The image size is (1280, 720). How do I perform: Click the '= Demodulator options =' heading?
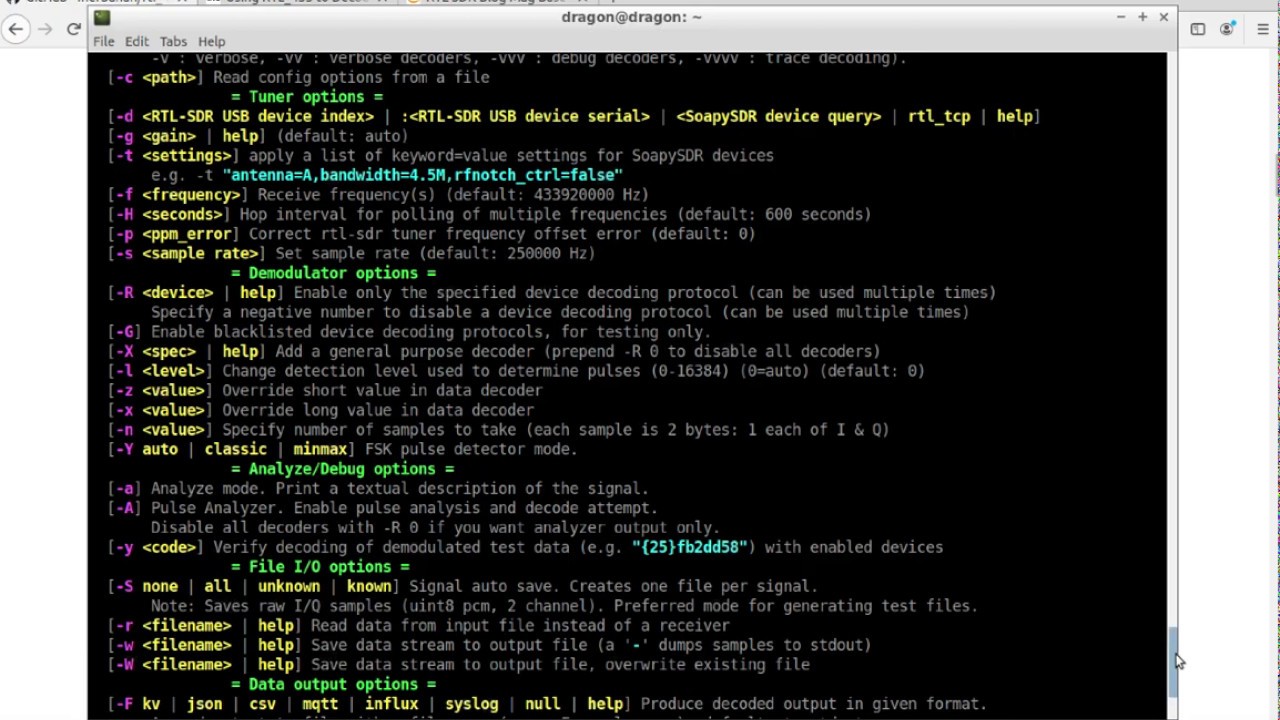click(x=334, y=273)
